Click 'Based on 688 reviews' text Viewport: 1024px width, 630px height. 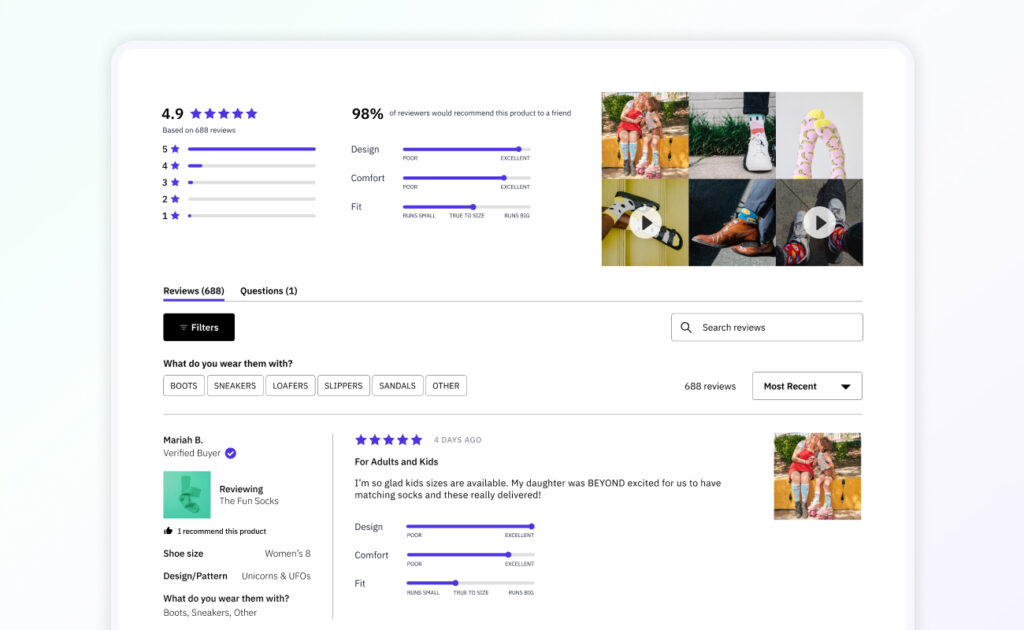click(199, 130)
